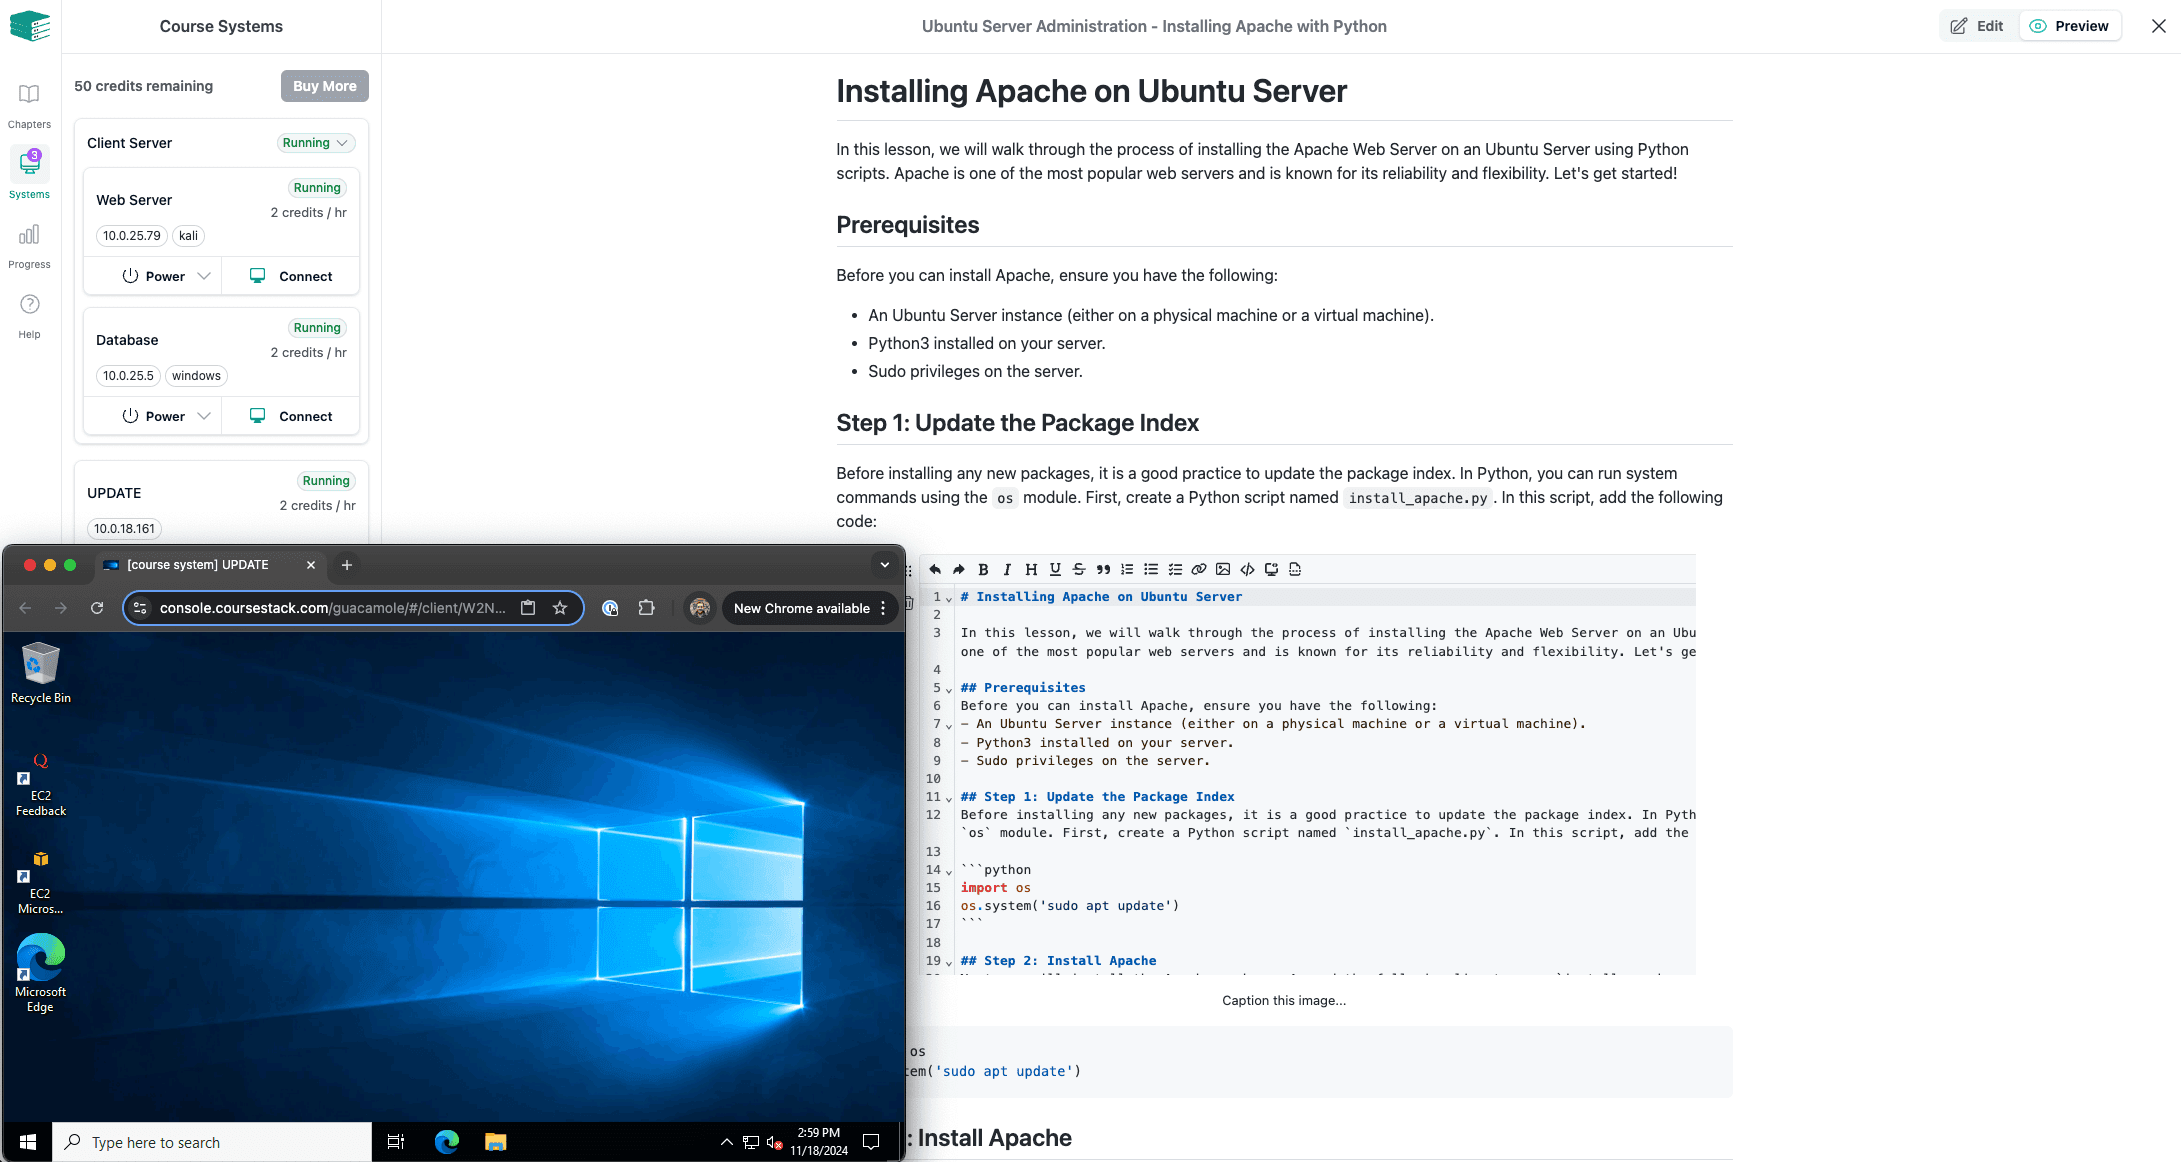Image resolution: width=2181 pixels, height=1162 pixels.
Task: Click the blockquote icon in editor toolbar
Action: tap(1103, 569)
